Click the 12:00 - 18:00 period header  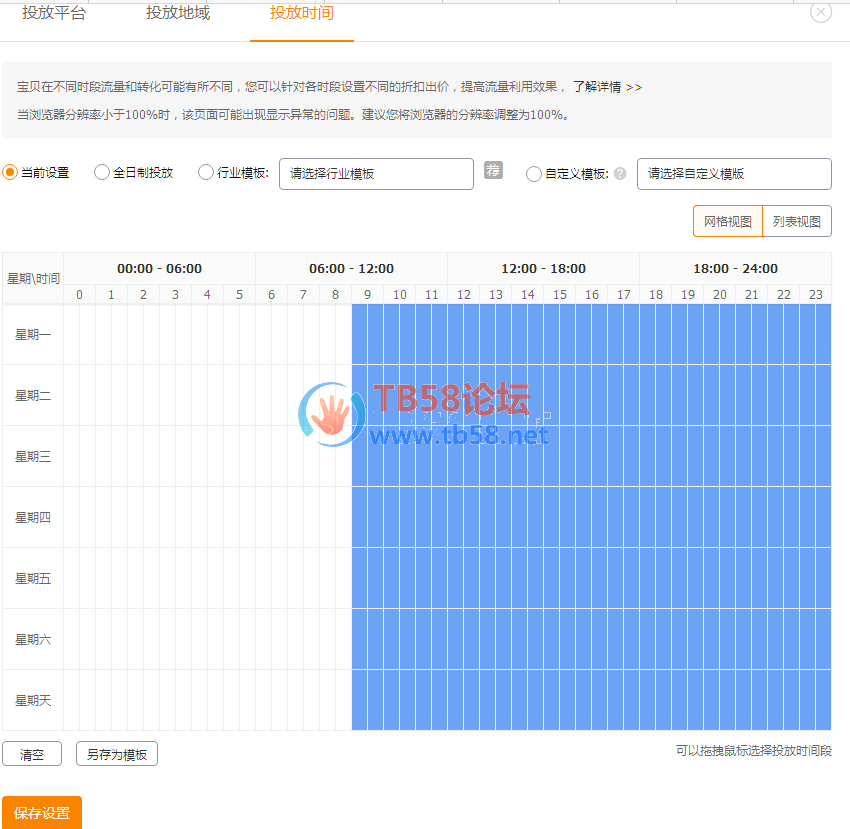click(x=543, y=268)
